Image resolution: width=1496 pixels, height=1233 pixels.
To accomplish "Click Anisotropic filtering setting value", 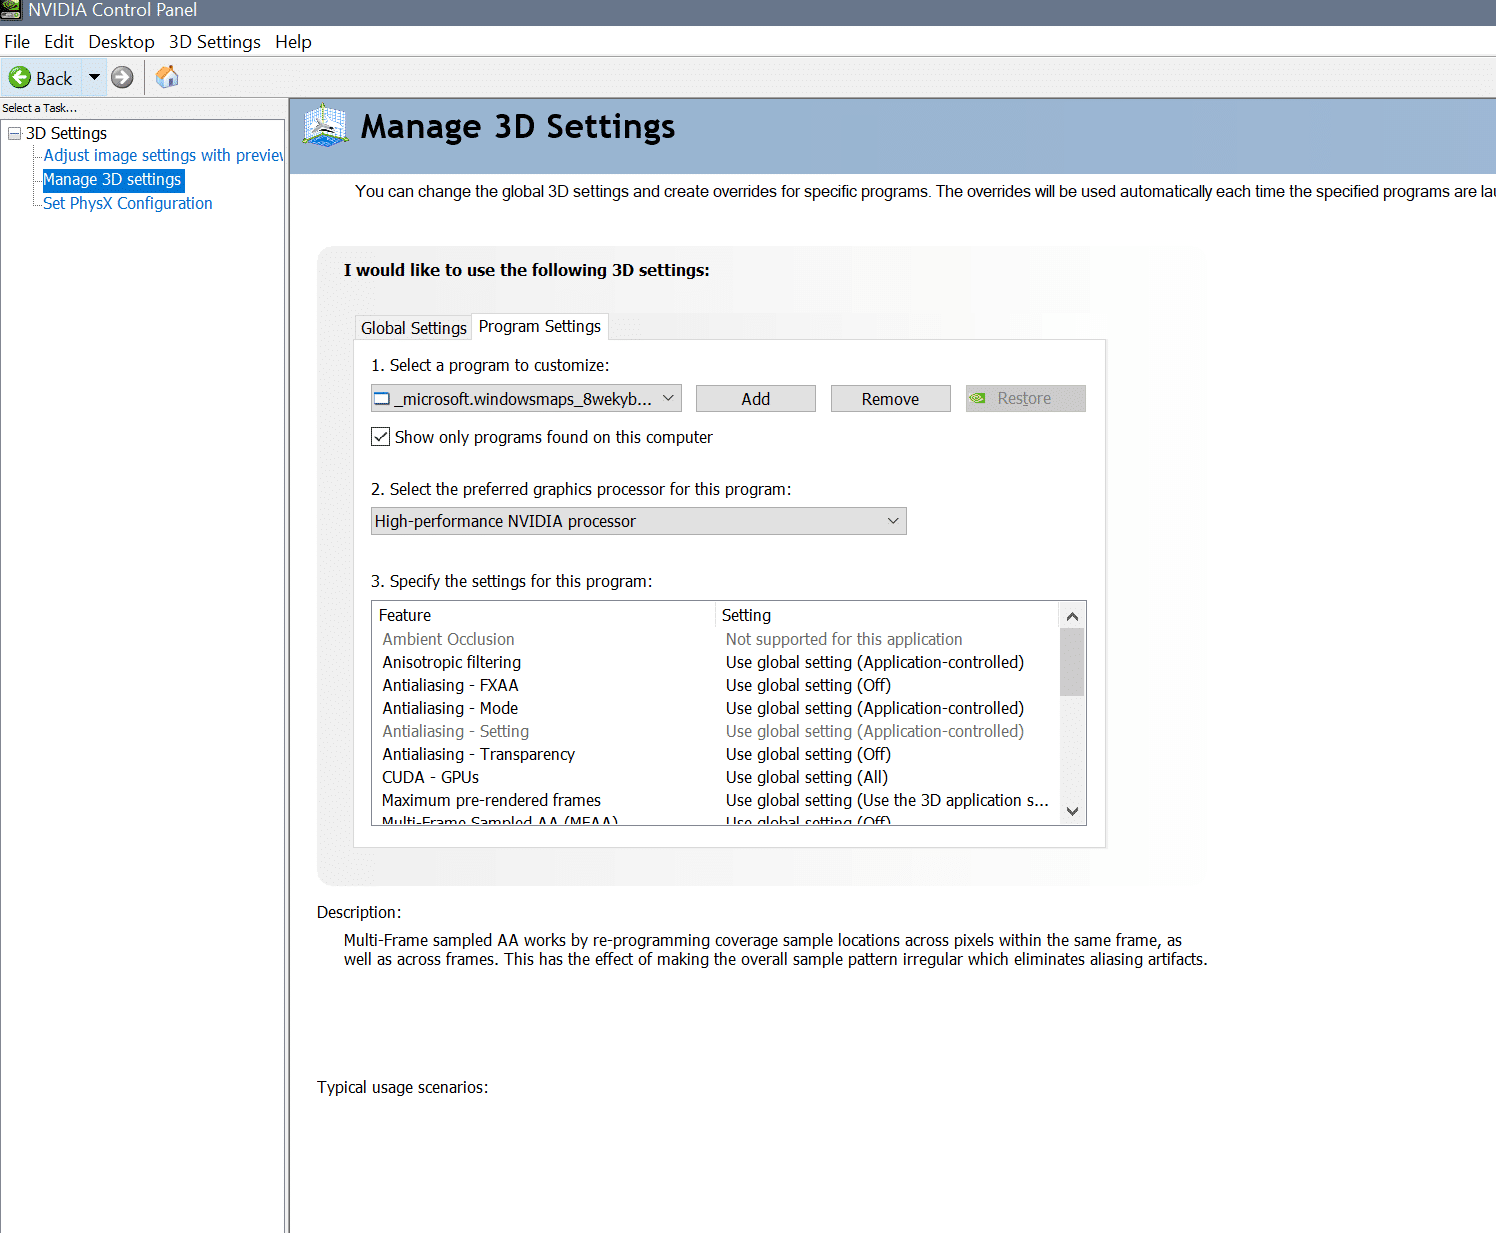I will [x=875, y=662].
